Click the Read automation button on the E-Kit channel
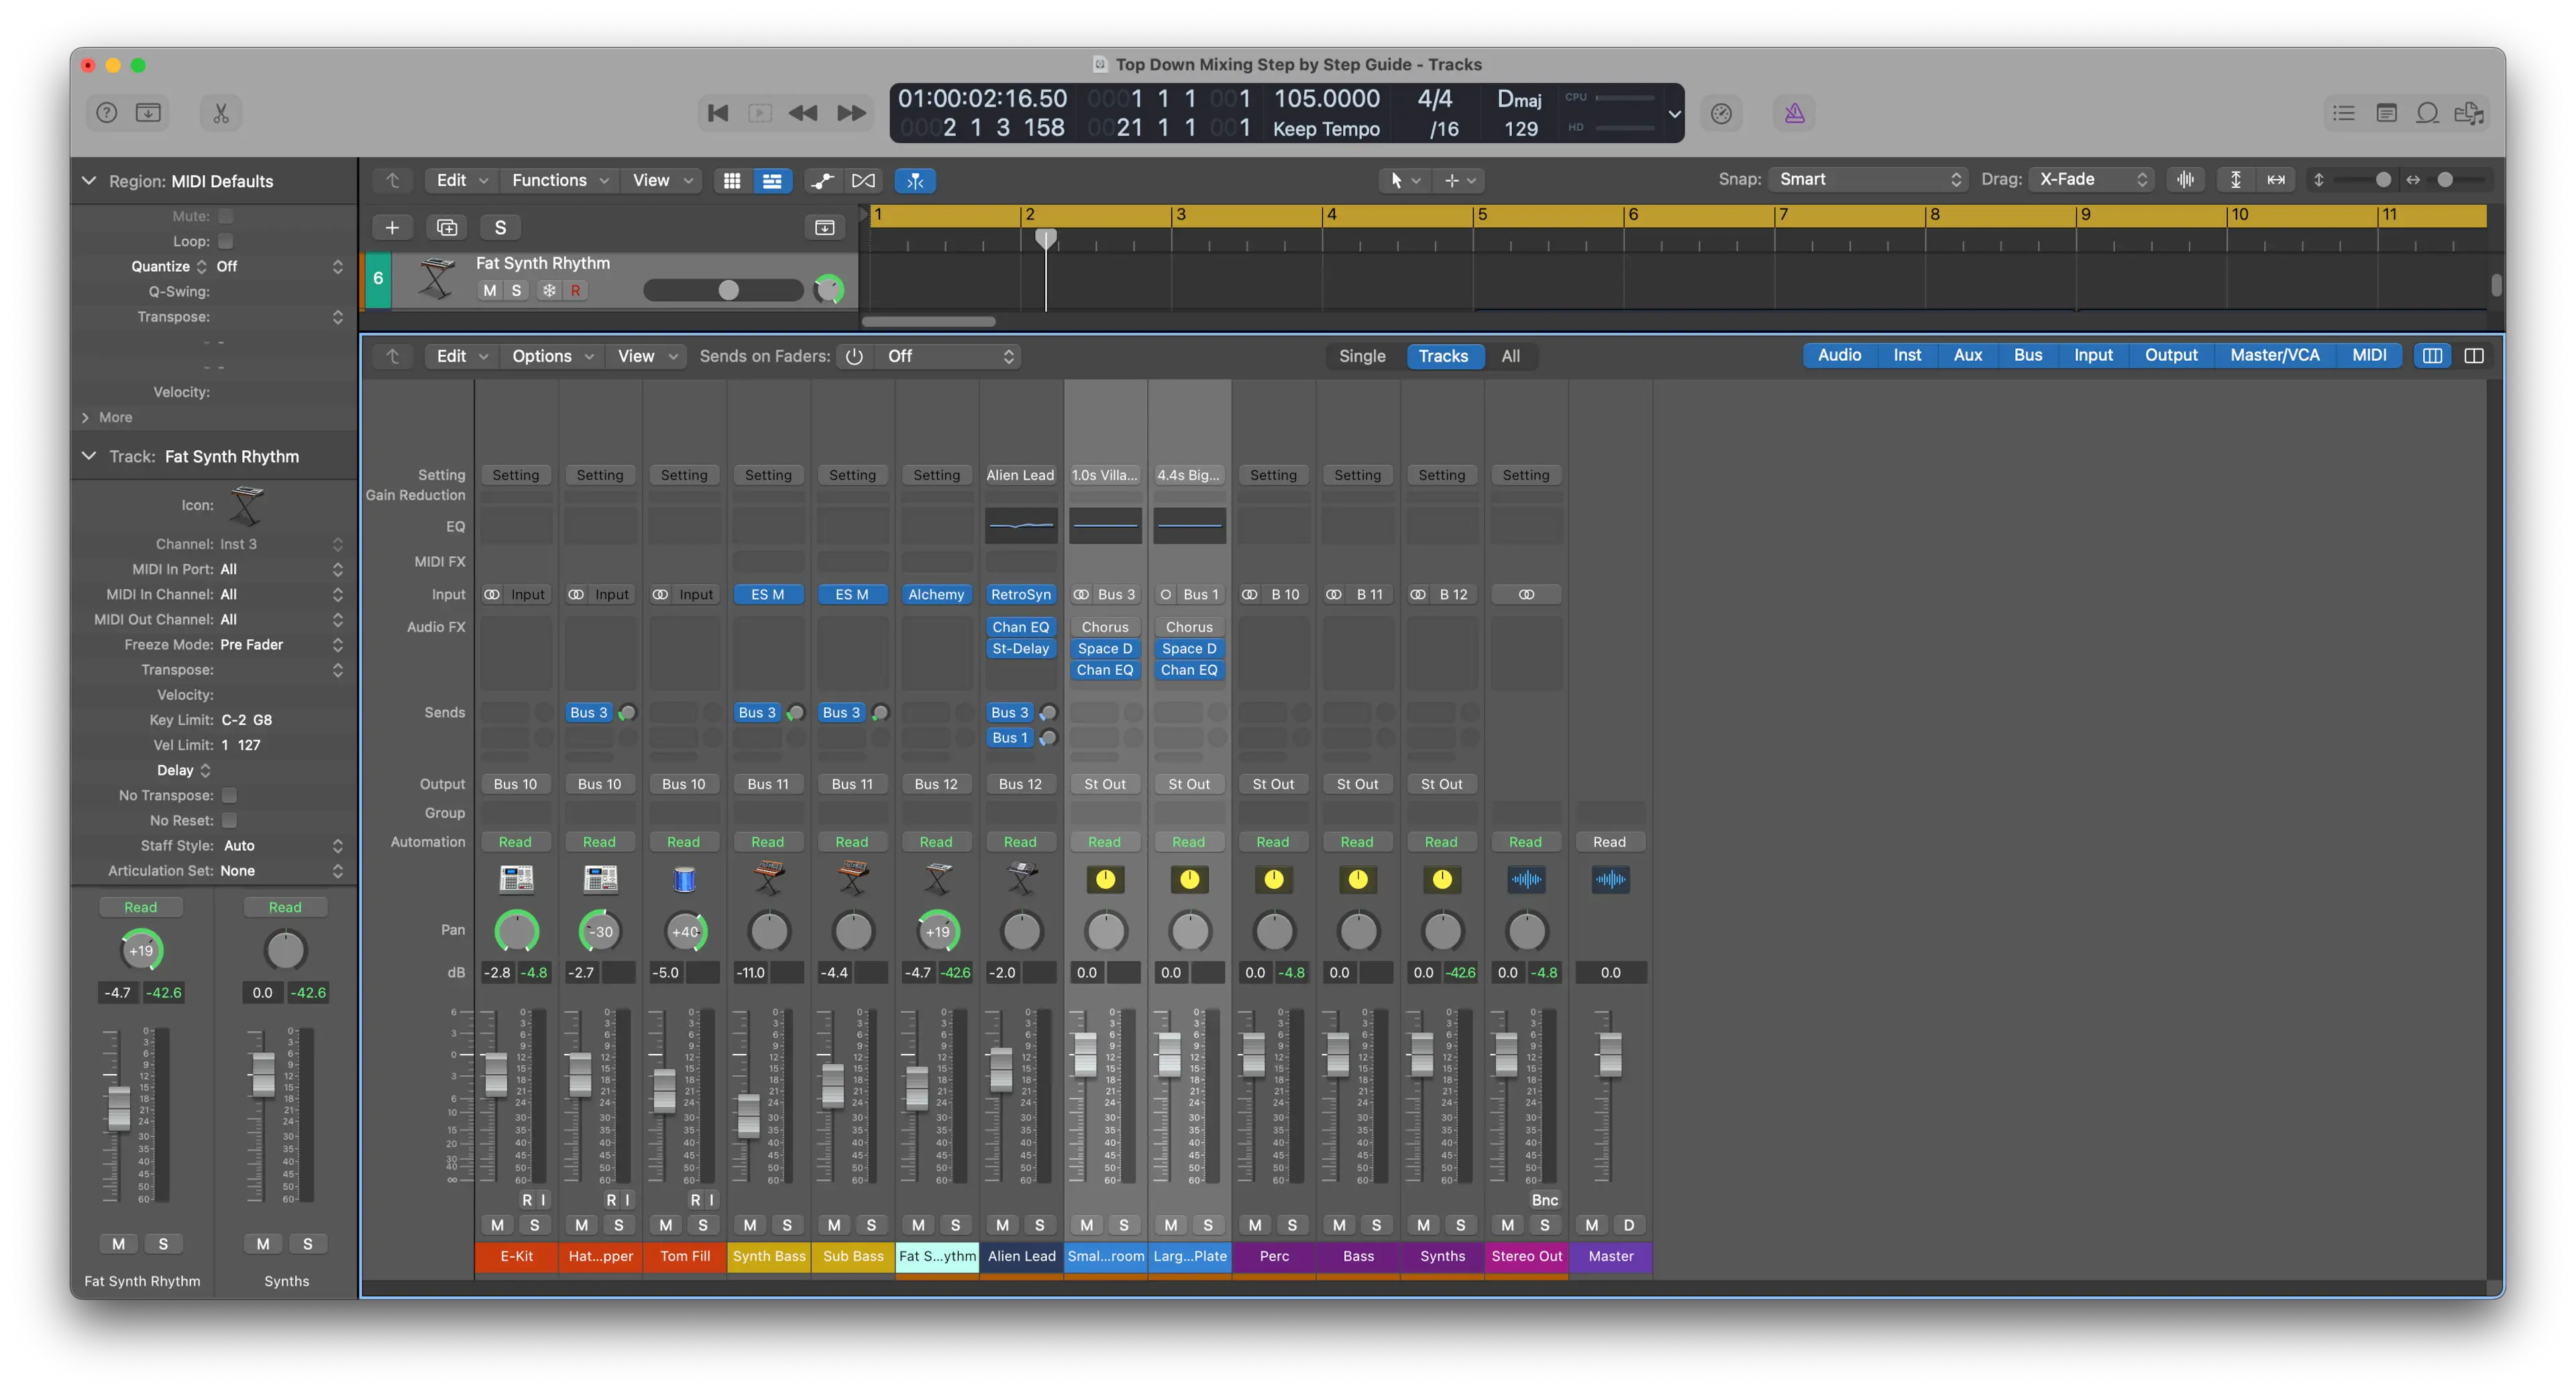Image resolution: width=2576 pixels, height=1392 pixels. 515,841
